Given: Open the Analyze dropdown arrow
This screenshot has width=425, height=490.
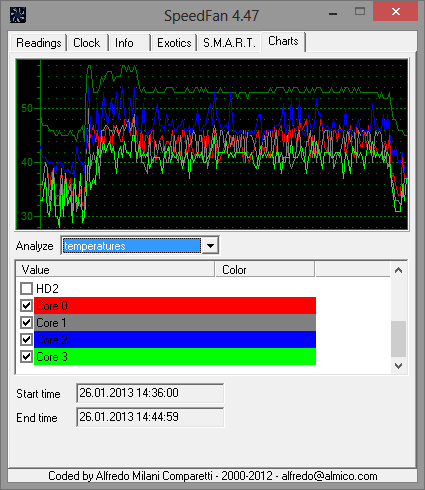Looking at the screenshot, I should coord(210,246).
